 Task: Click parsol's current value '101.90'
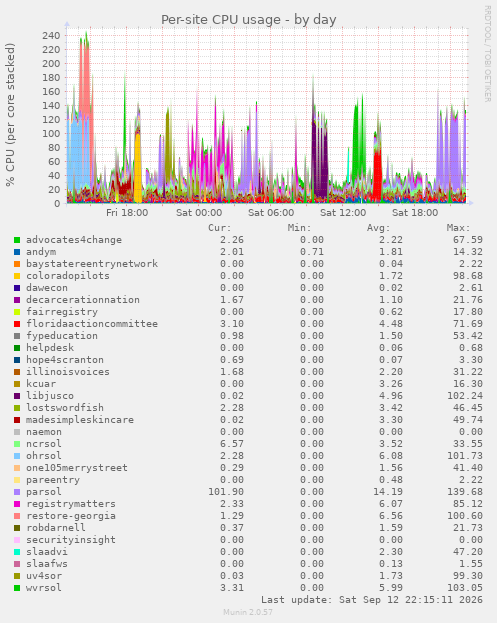[x=226, y=492]
